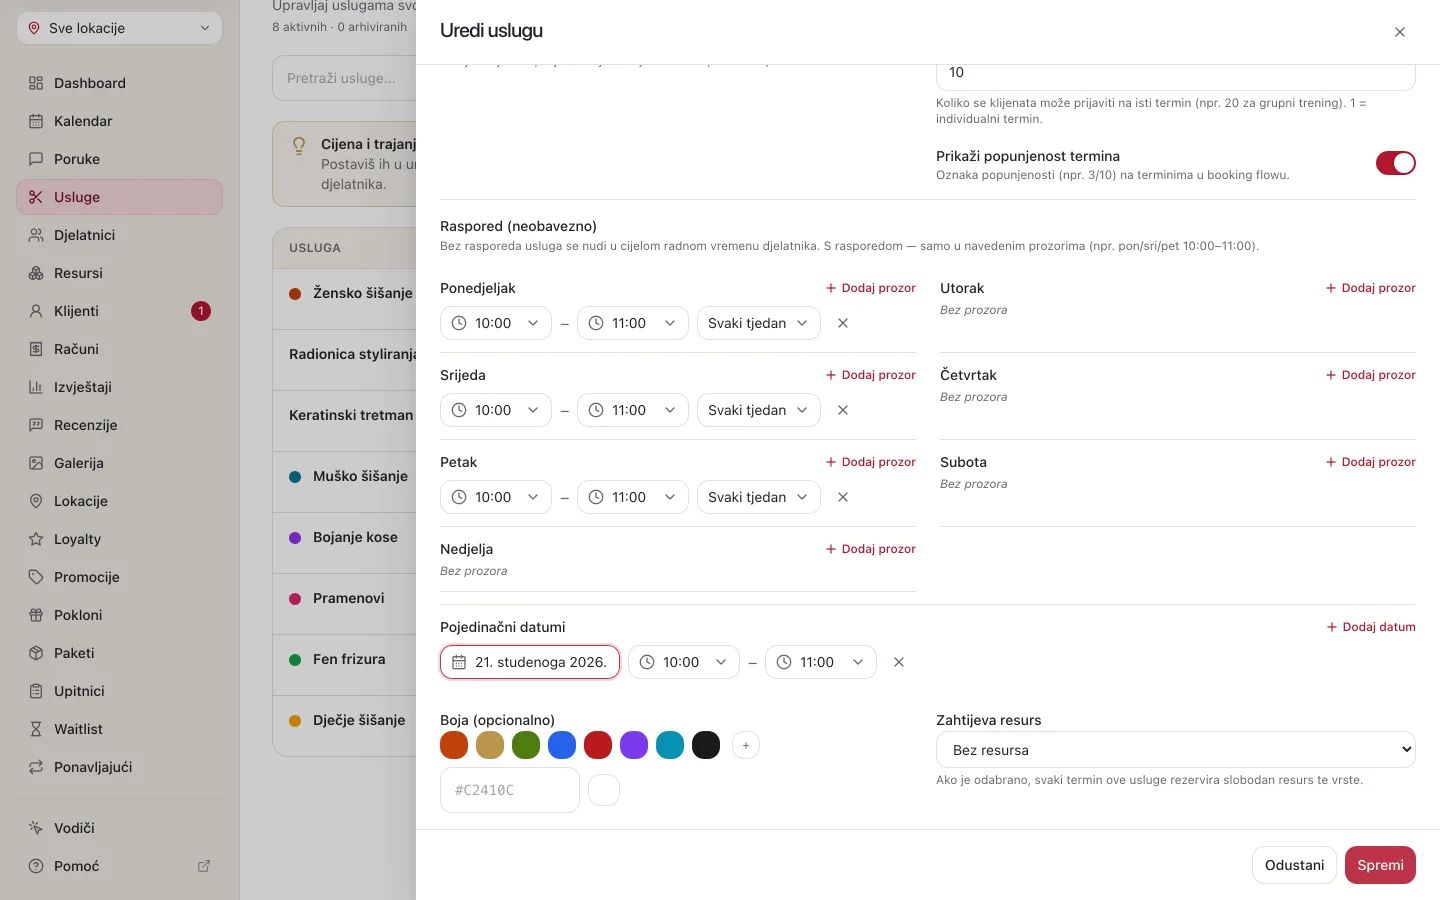Add a custom color with plus icon
Image resolution: width=1440 pixels, height=900 pixels.
click(746, 745)
